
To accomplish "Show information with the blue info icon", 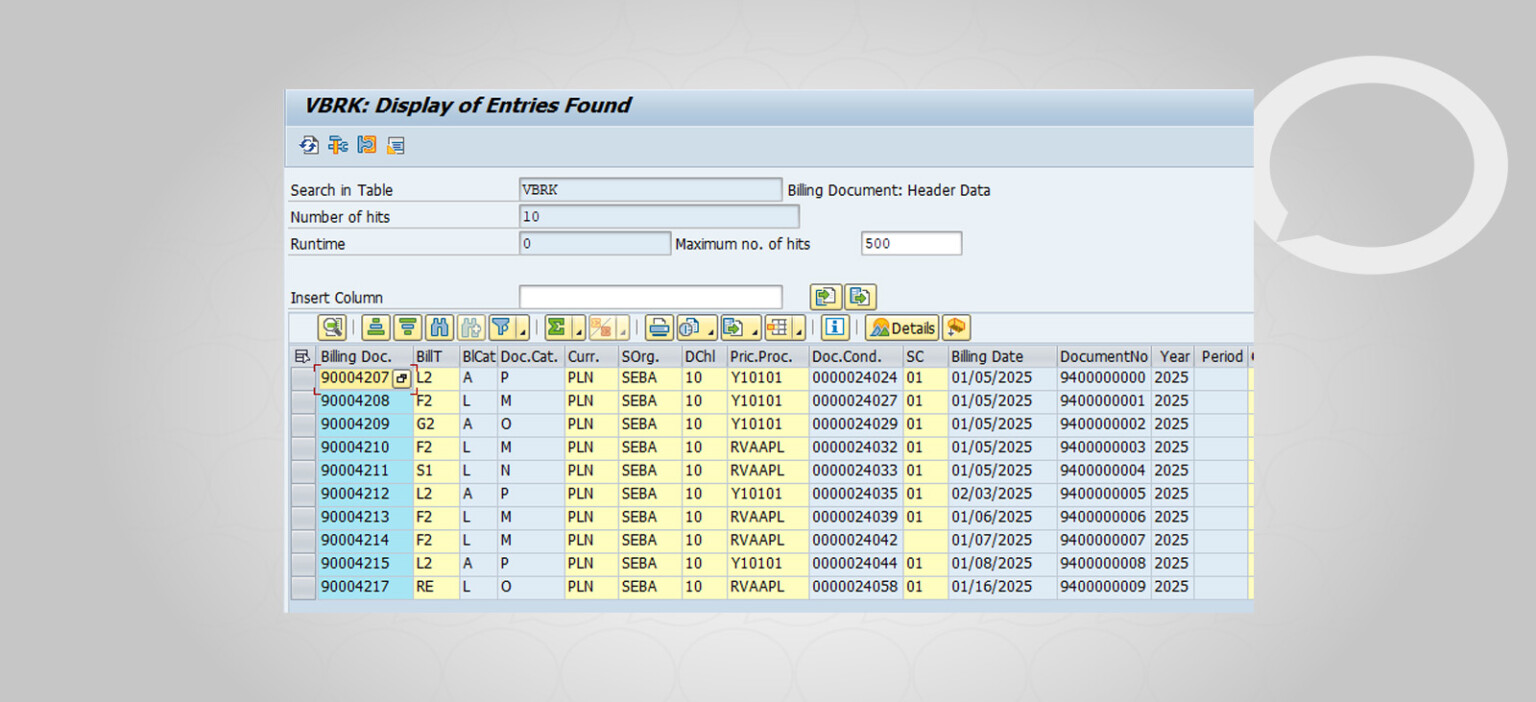I will coord(835,327).
